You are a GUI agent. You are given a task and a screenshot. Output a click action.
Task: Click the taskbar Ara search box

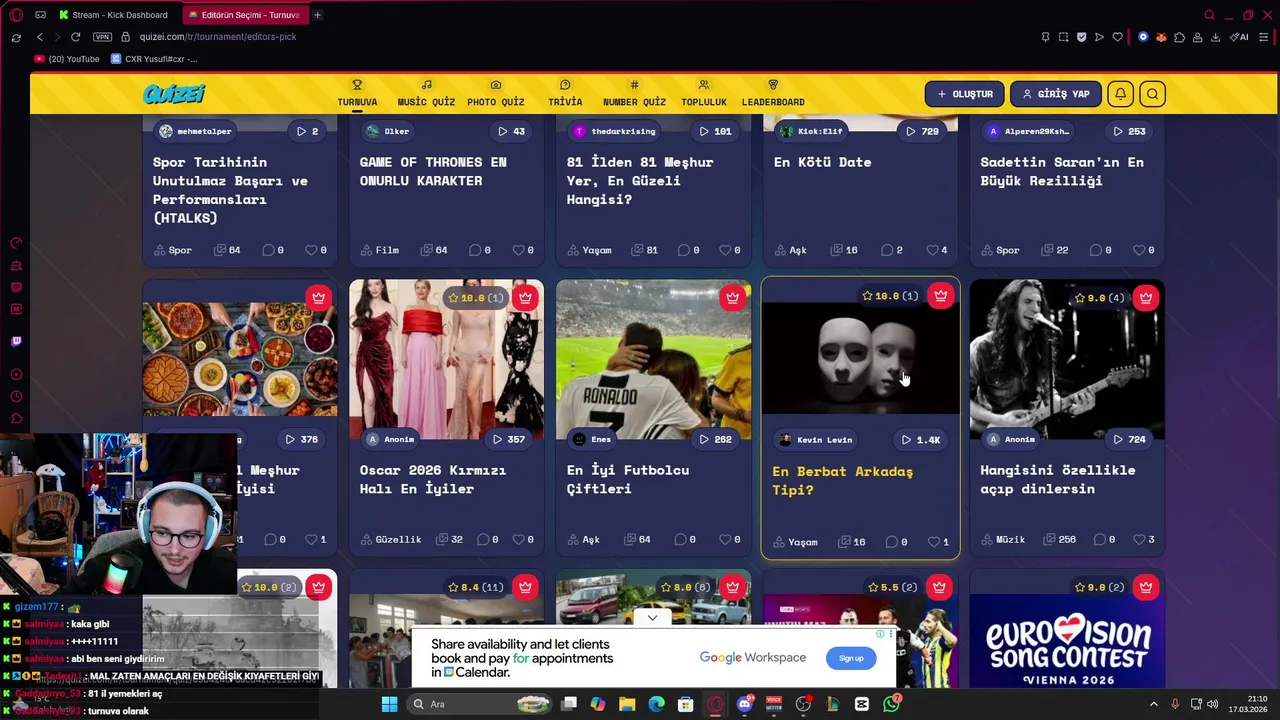coord(481,704)
